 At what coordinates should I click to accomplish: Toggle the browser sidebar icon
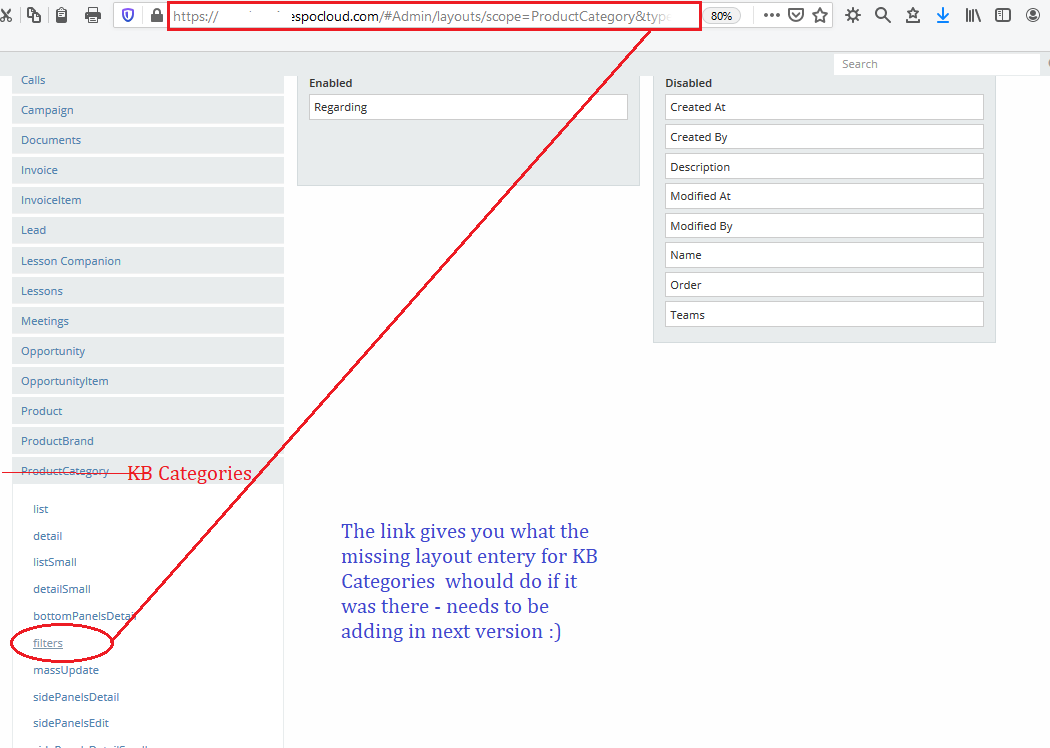click(x=1003, y=15)
